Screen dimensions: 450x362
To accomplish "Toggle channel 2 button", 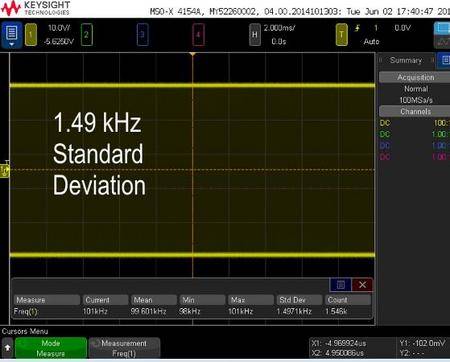I will [86, 35].
